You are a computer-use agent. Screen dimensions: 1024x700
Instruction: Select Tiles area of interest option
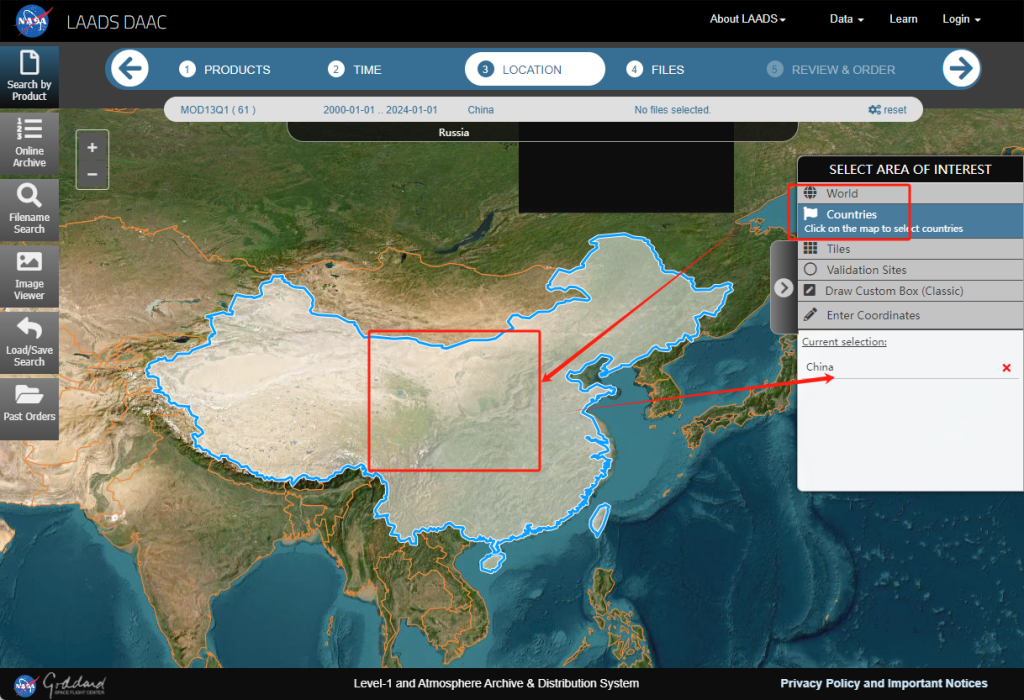coord(910,249)
